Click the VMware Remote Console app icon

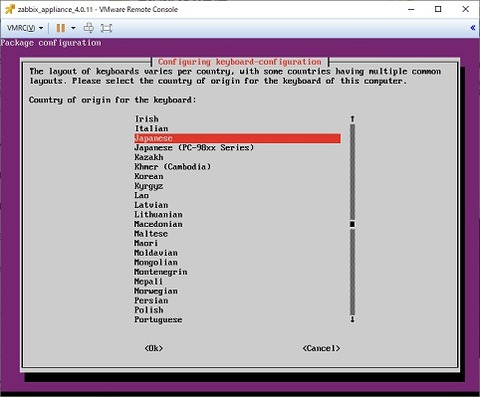(10, 9)
